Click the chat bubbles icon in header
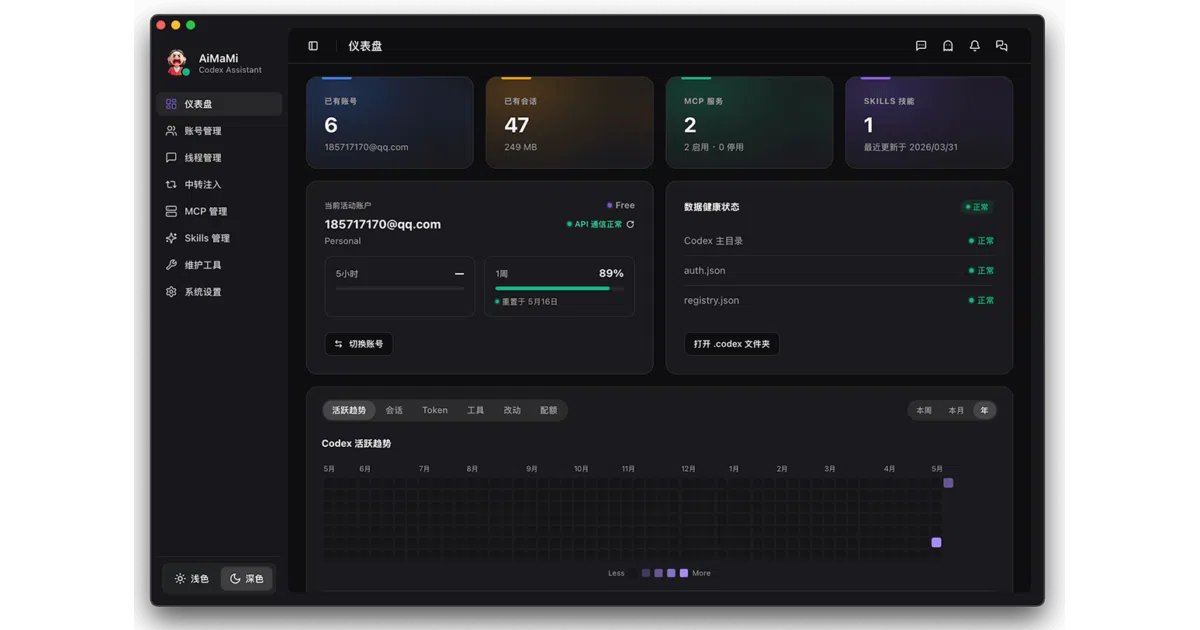1200x630 pixels. [1001, 46]
